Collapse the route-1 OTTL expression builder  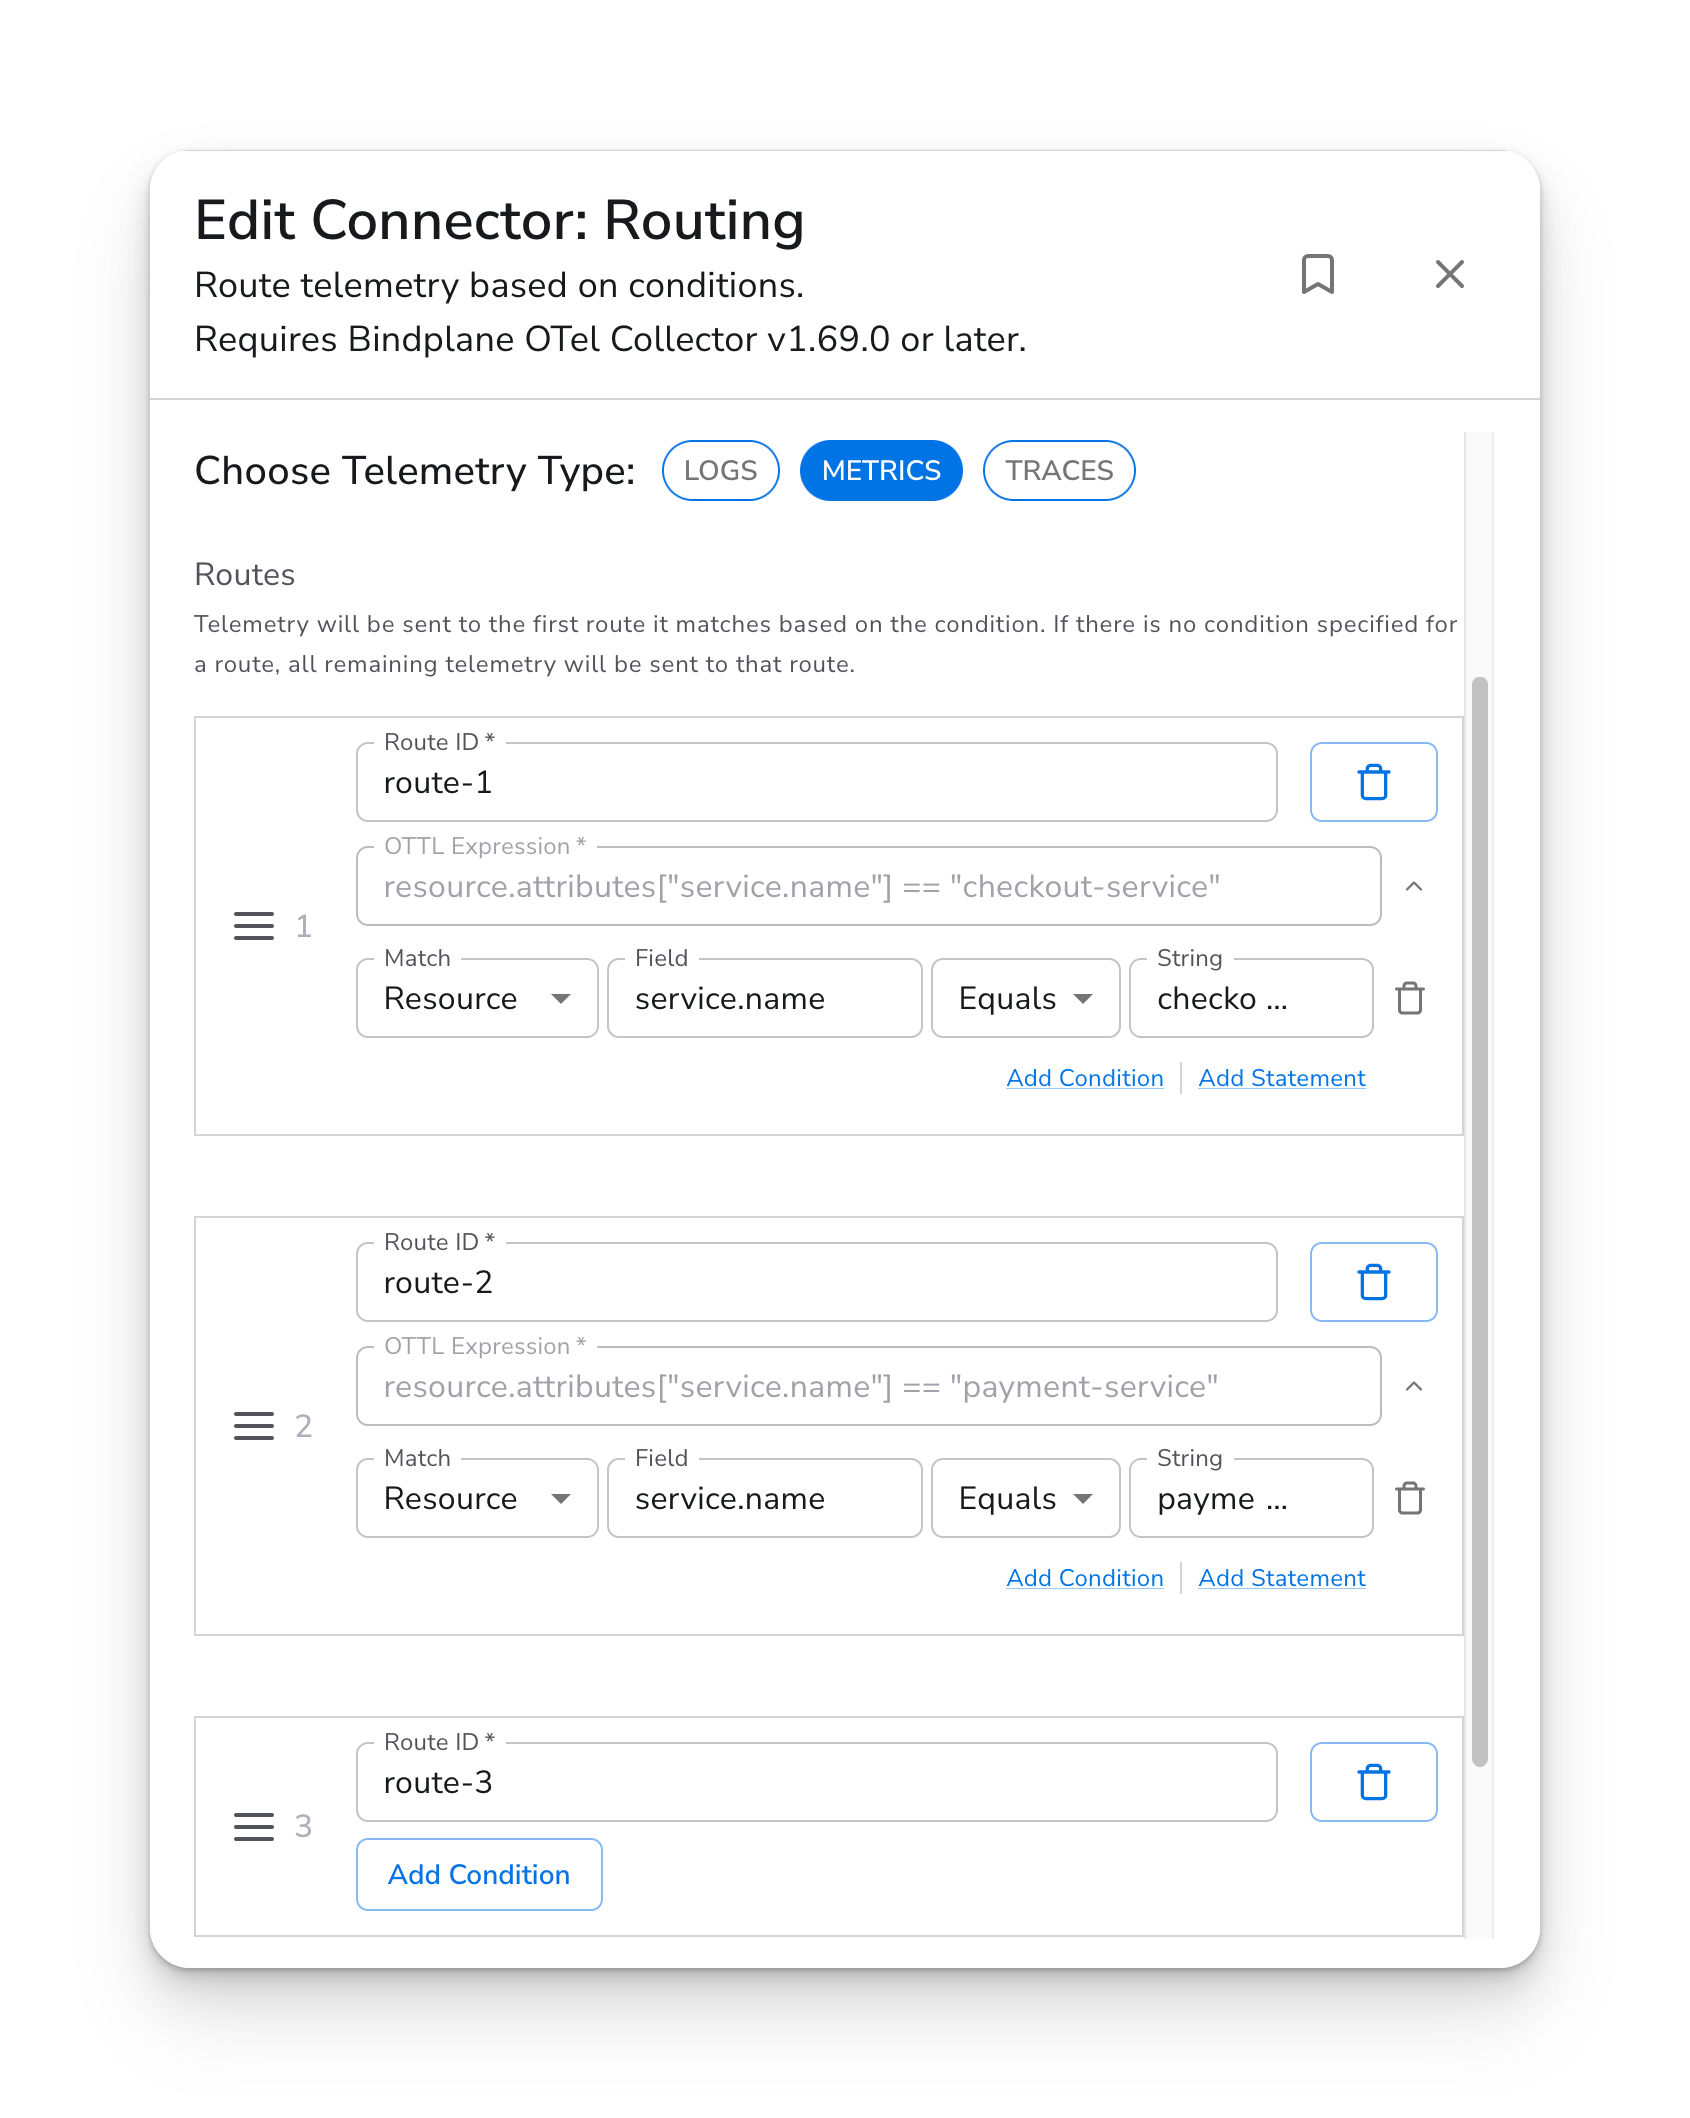pos(1414,887)
